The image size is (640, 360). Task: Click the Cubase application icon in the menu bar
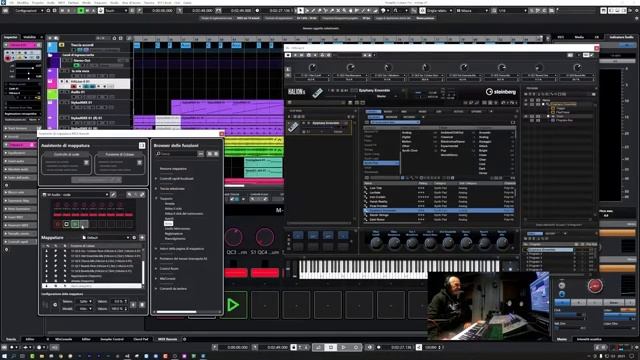pos(3,2)
